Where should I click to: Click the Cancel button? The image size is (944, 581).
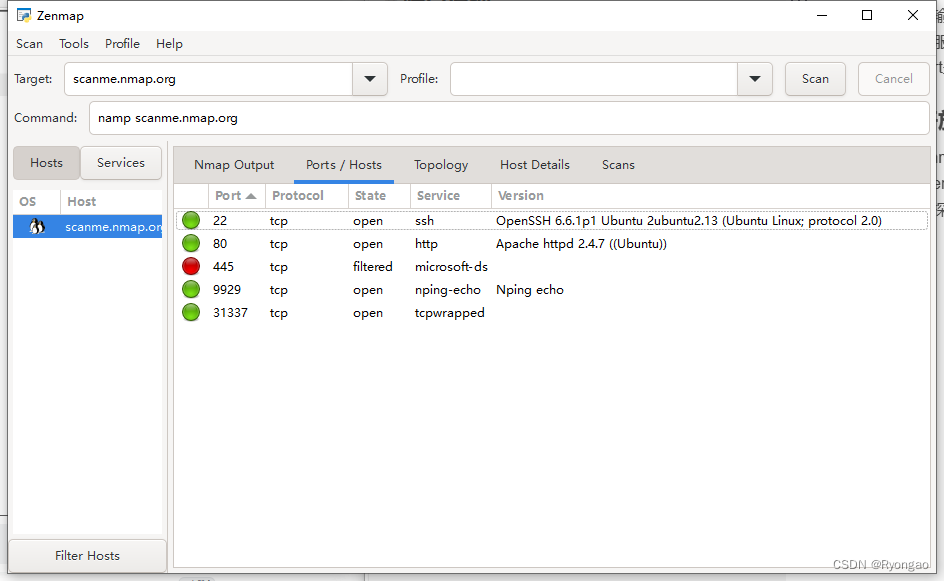(x=893, y=79)
